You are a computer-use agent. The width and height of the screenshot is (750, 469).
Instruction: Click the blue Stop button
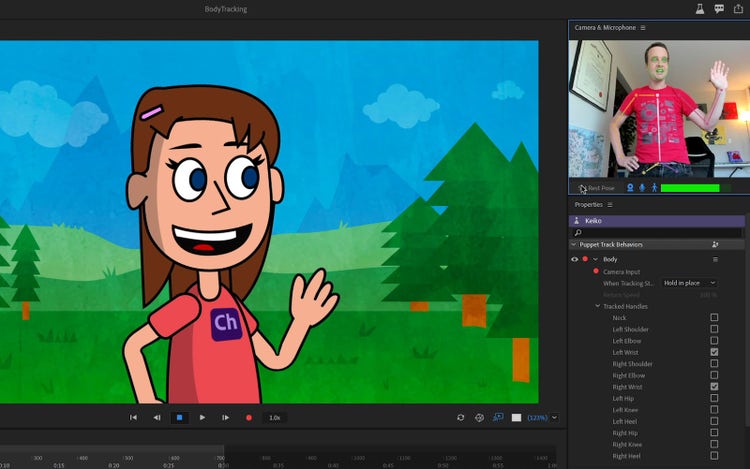click(179, 417)
